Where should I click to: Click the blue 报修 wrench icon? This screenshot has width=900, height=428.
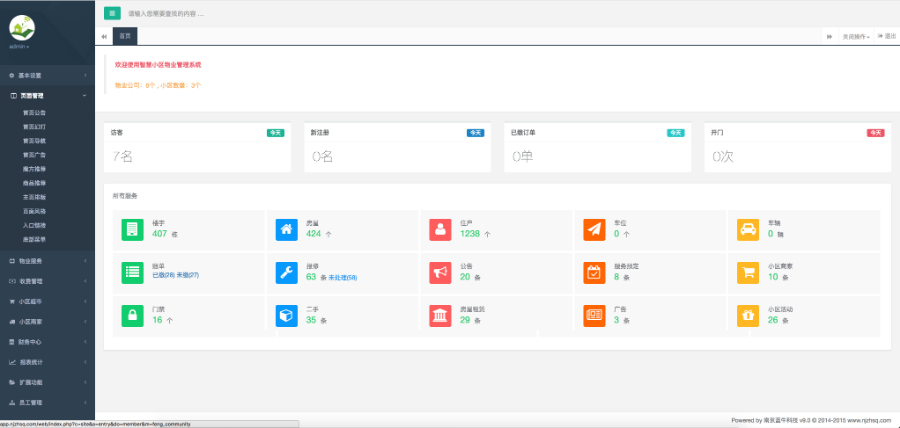click(x=286, y=273)
